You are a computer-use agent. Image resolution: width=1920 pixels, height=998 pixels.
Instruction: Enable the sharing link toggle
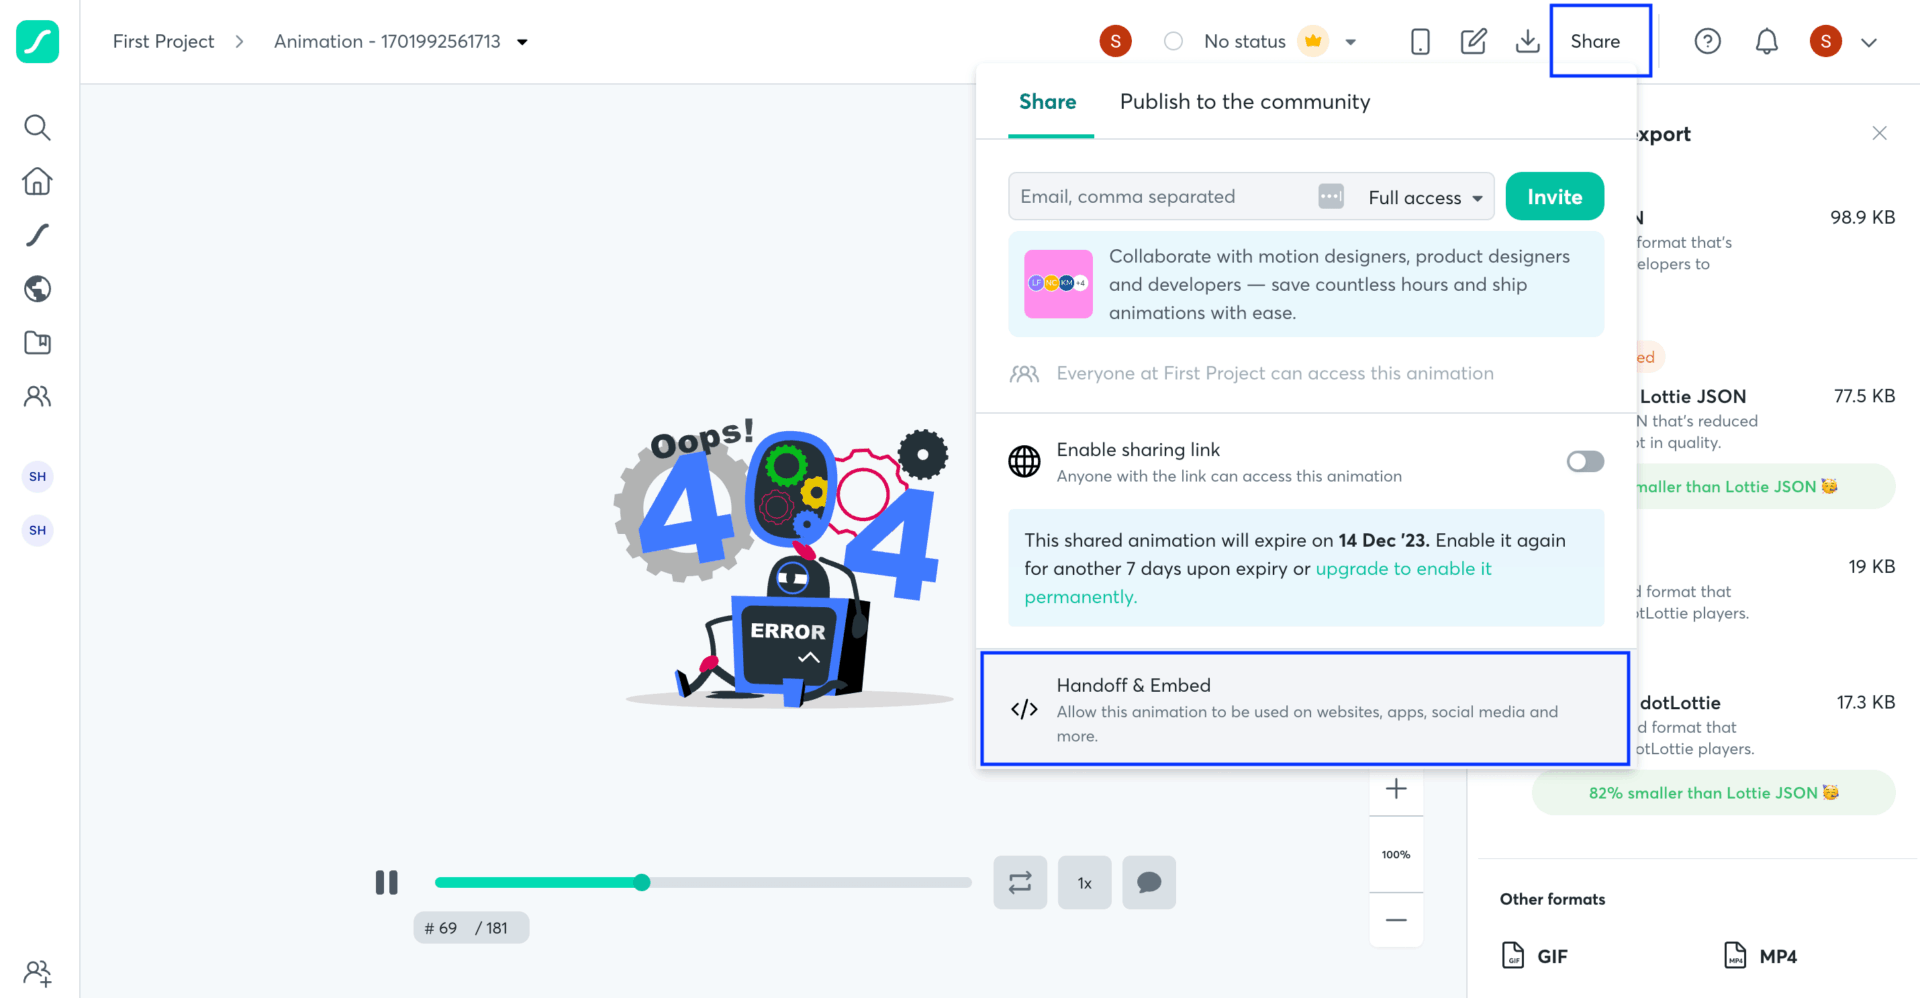(x=1584, y=461)
